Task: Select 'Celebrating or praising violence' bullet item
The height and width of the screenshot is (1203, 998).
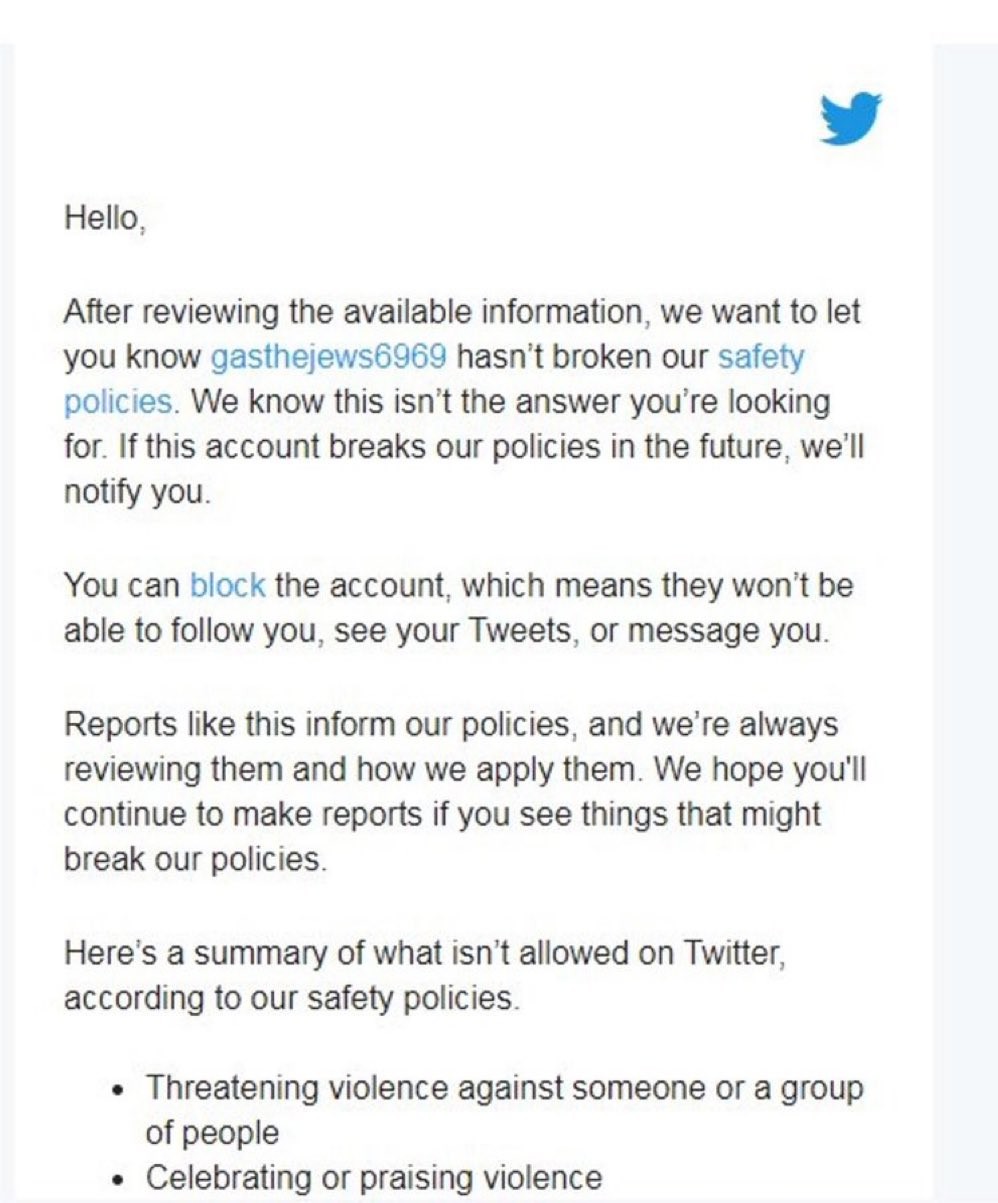Action: point(374,1179)
